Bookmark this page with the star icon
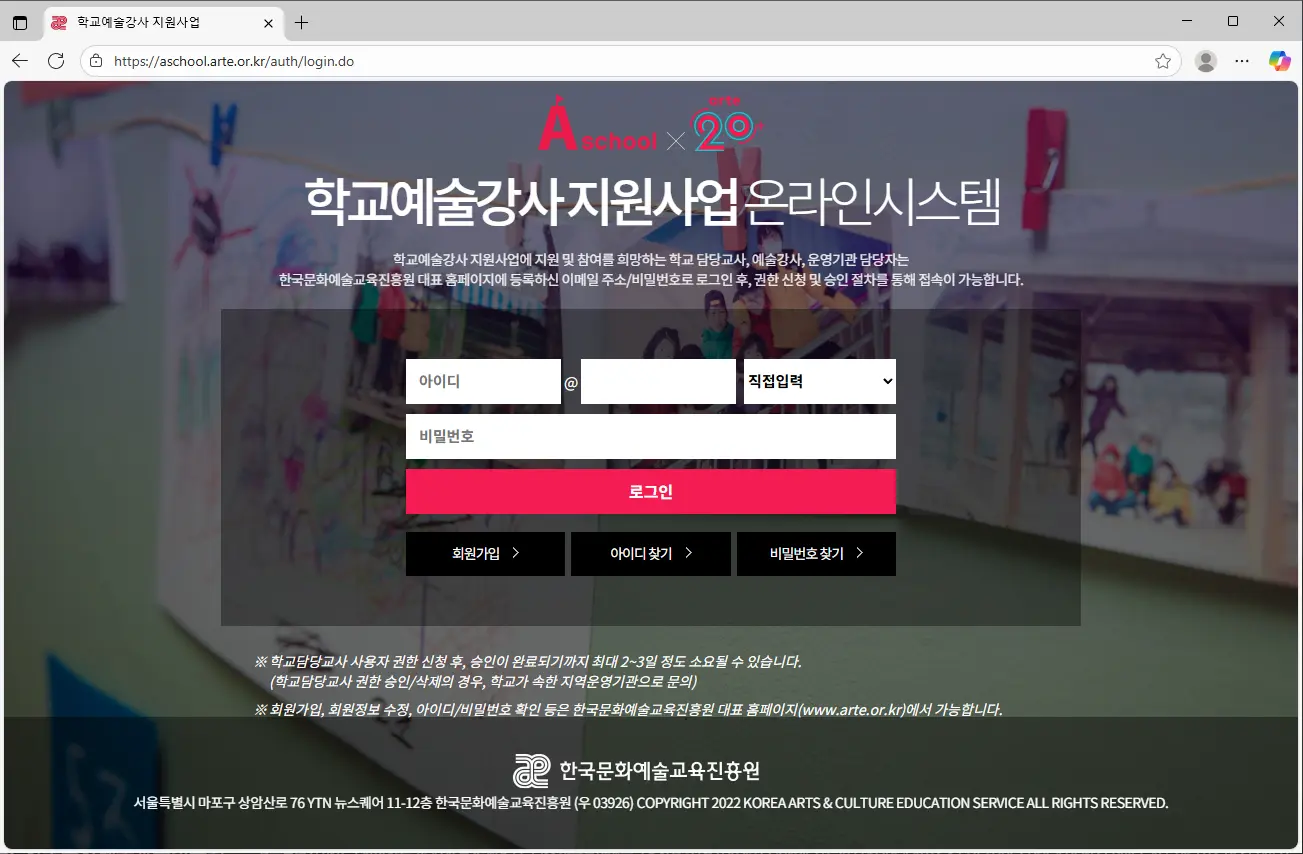 [x=1162, y=60]
